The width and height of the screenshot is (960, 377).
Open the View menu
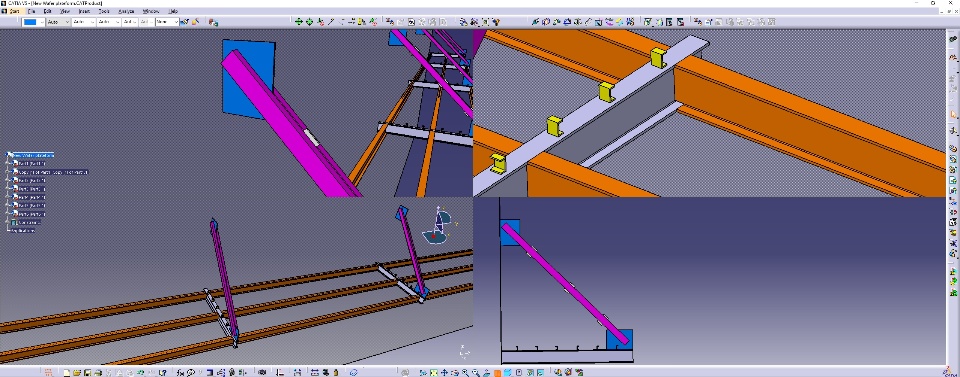64,11
